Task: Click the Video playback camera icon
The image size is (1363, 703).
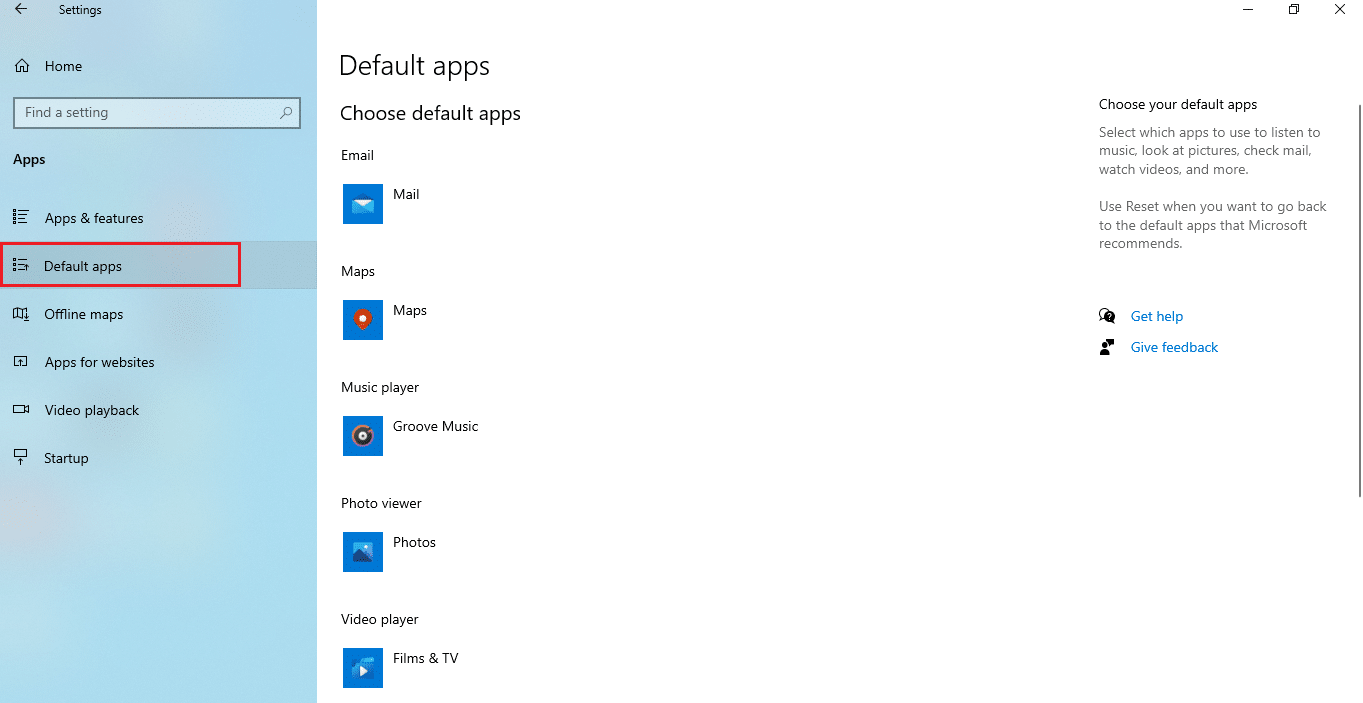Action: pos(21,410)
